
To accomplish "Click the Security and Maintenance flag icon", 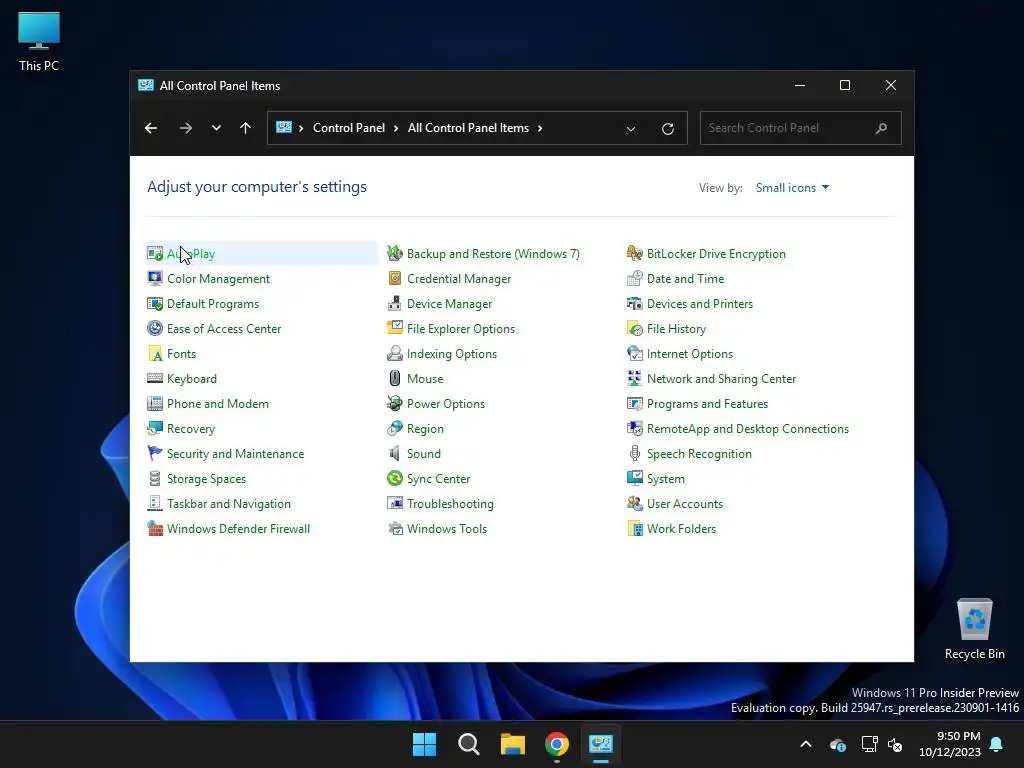I will (155, 454).
